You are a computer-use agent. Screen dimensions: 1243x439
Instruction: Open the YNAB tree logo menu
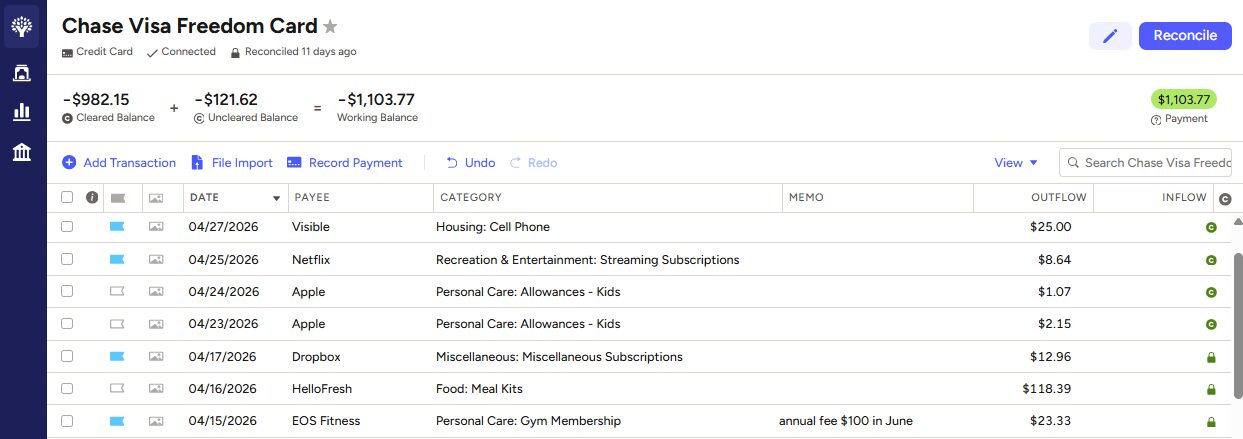(x=22, y=27)
